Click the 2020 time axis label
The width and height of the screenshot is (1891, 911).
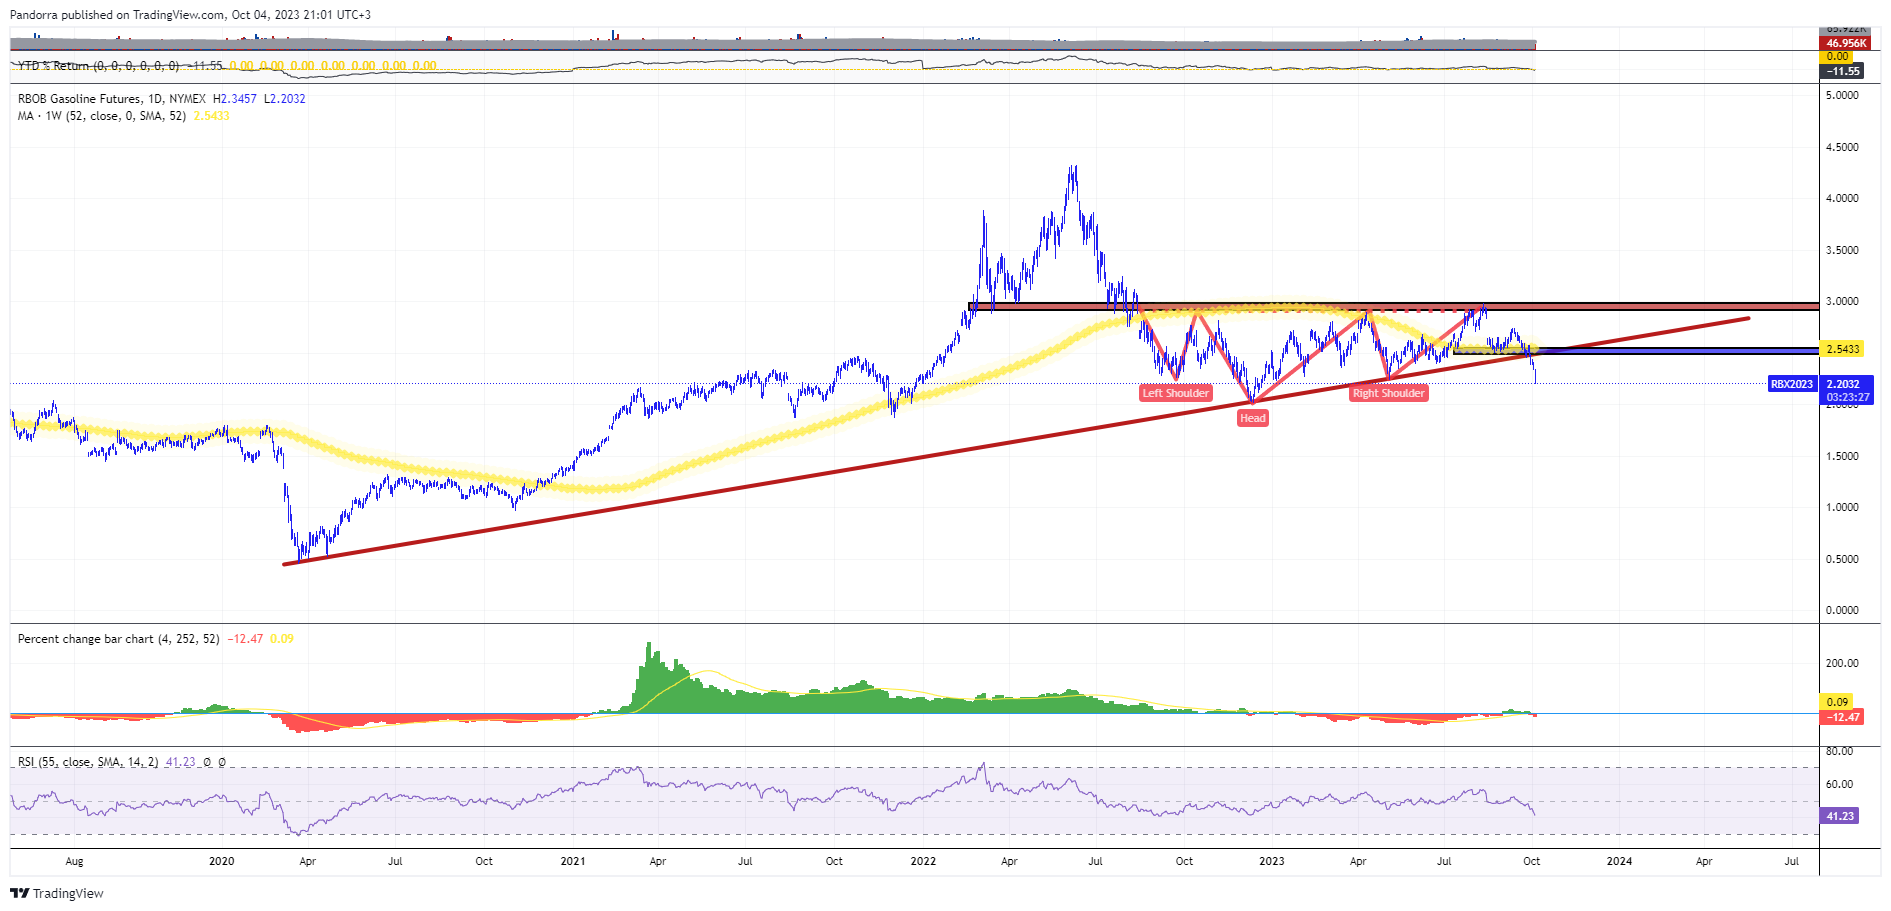(x=222, y=861)
